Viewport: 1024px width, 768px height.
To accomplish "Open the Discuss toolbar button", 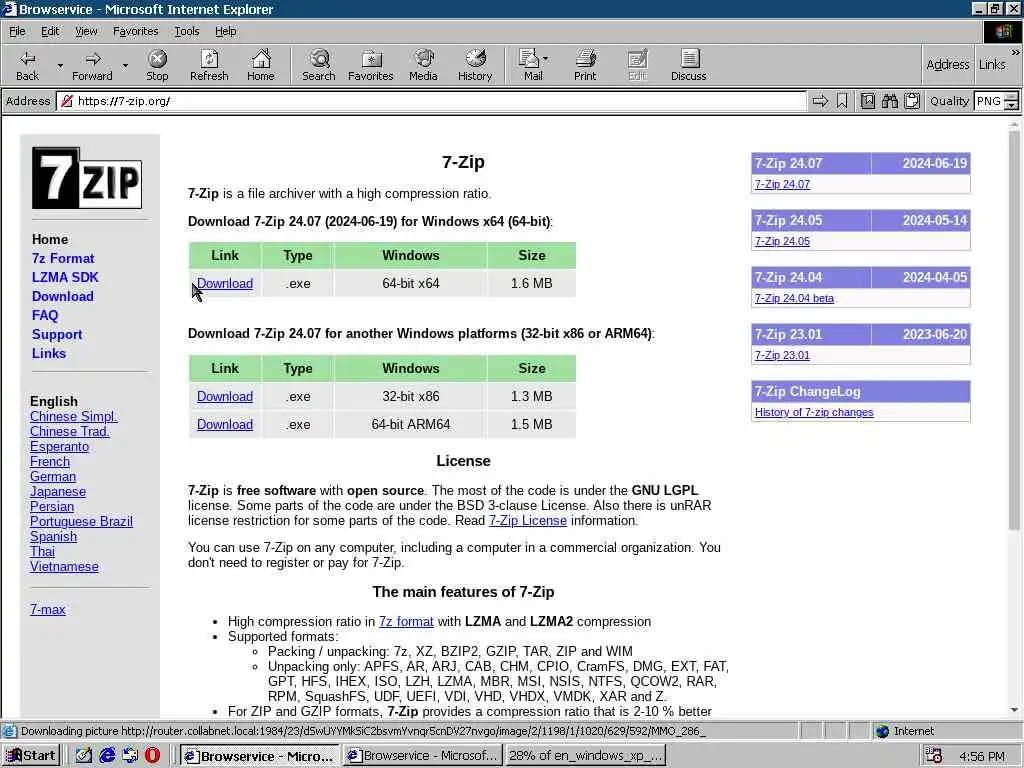I will (x=688, y=65).
